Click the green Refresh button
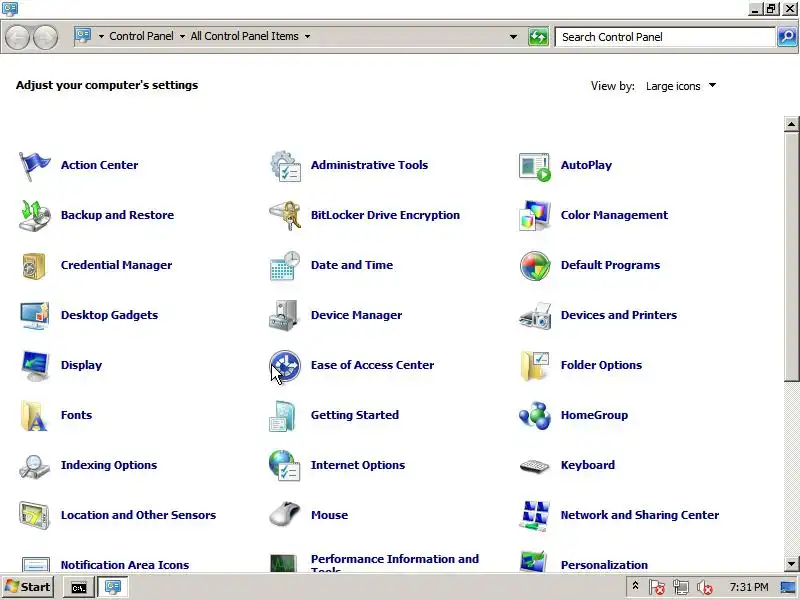The width and height of the screenshot is (800, 600). 538,37
